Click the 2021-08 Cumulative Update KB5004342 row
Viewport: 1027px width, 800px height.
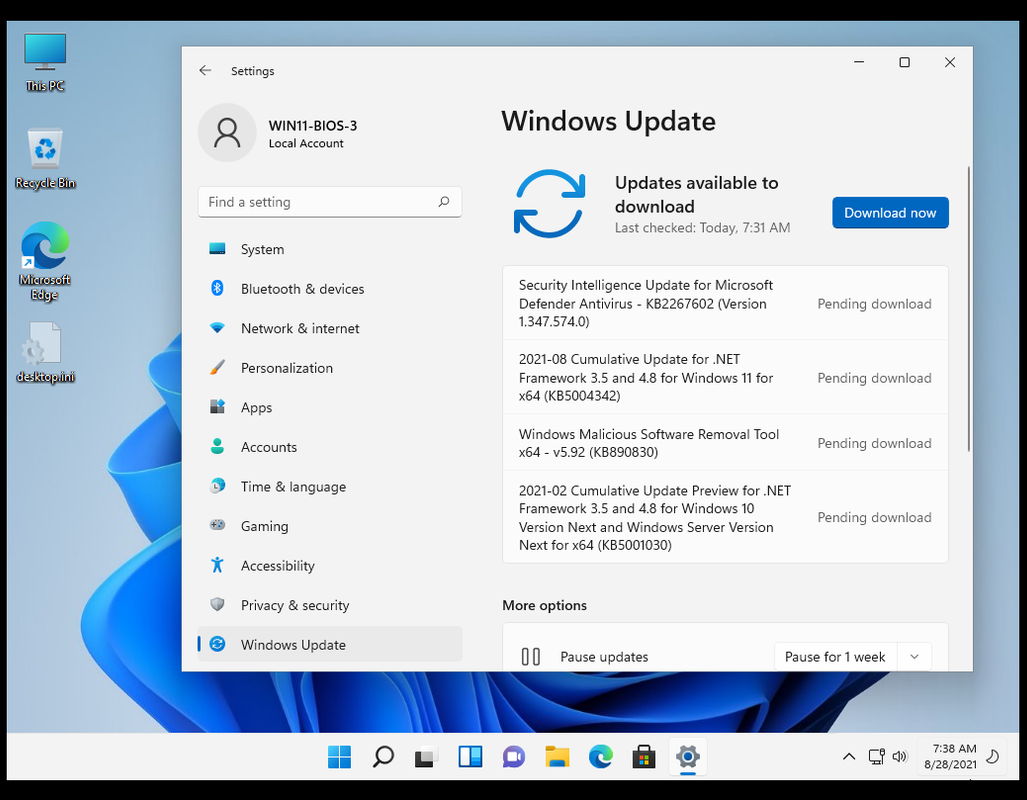[x=726, y=377]
